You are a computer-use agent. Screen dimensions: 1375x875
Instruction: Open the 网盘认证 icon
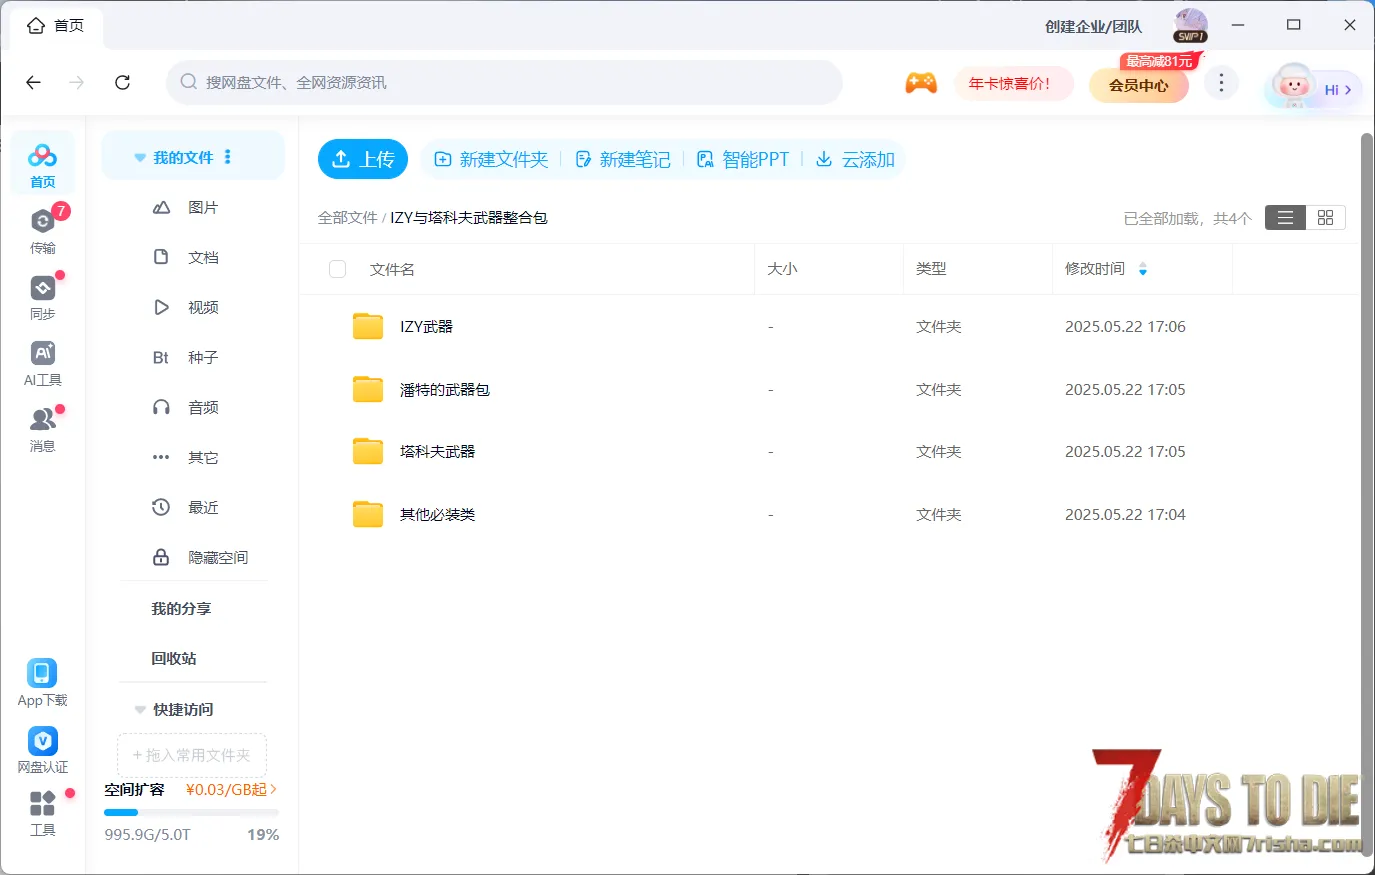click(42, 750)
